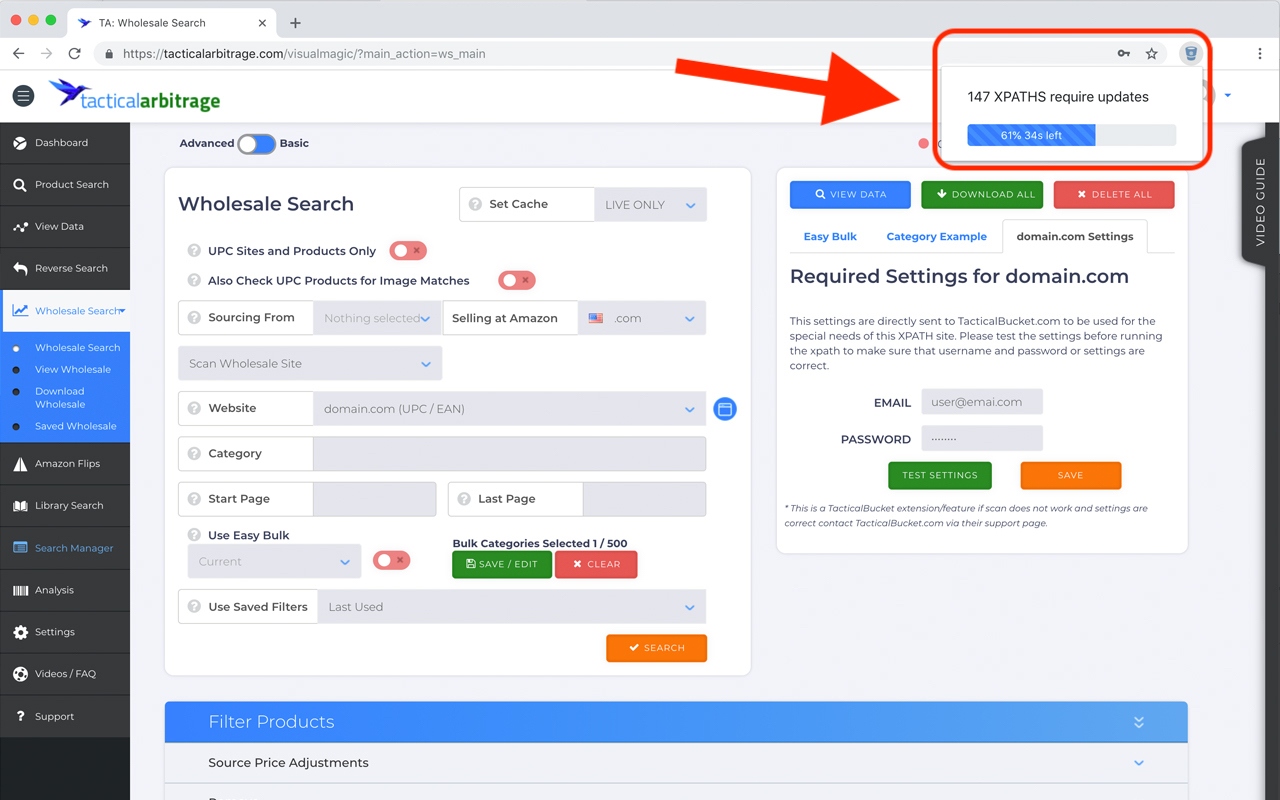The height and width of the screenshot is (800, 1280).
Task: Open the Sourcing From dropdown
Action: click(376, 318)
